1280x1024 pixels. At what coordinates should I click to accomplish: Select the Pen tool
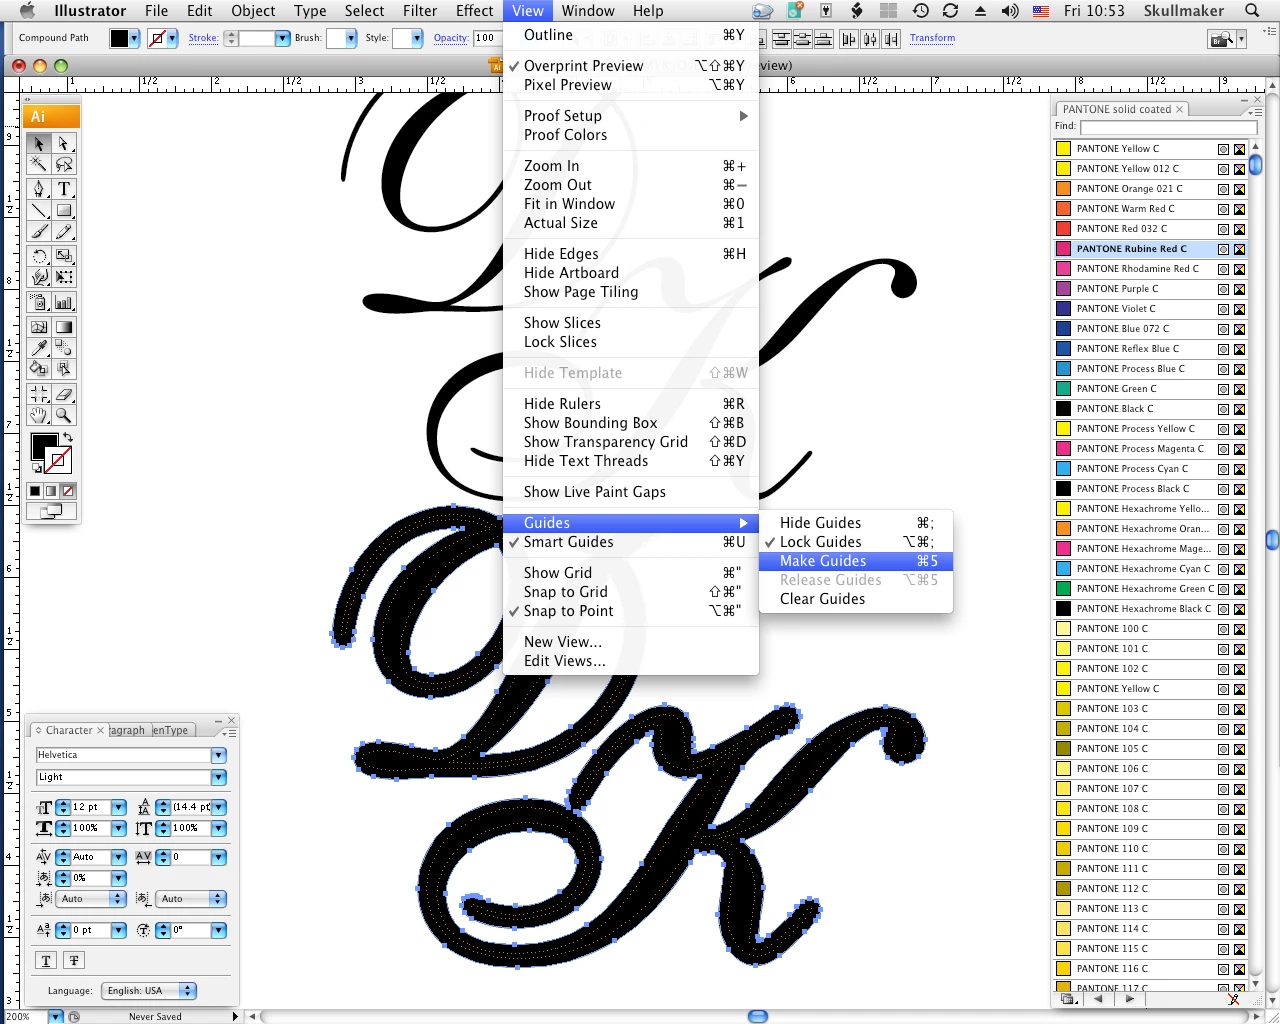39,189
